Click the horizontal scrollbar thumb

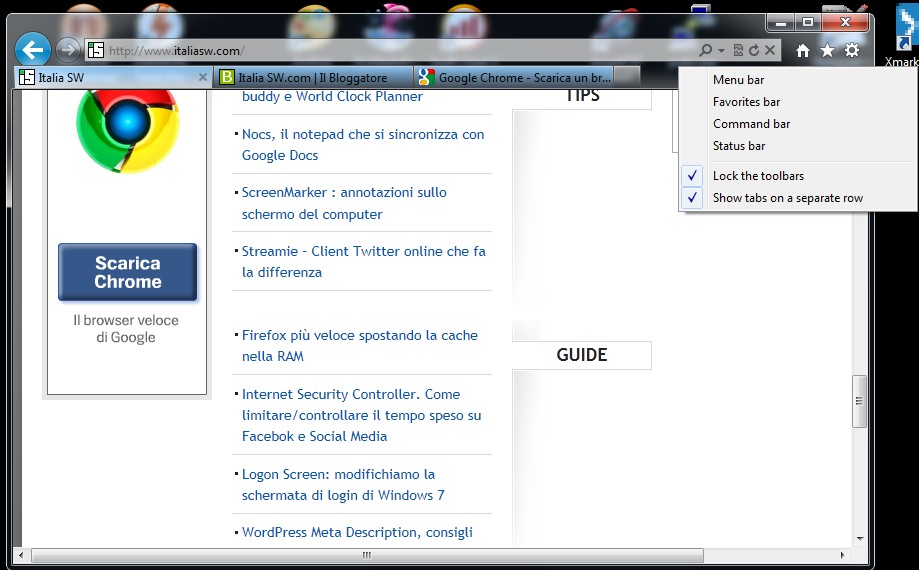(367, 555)
